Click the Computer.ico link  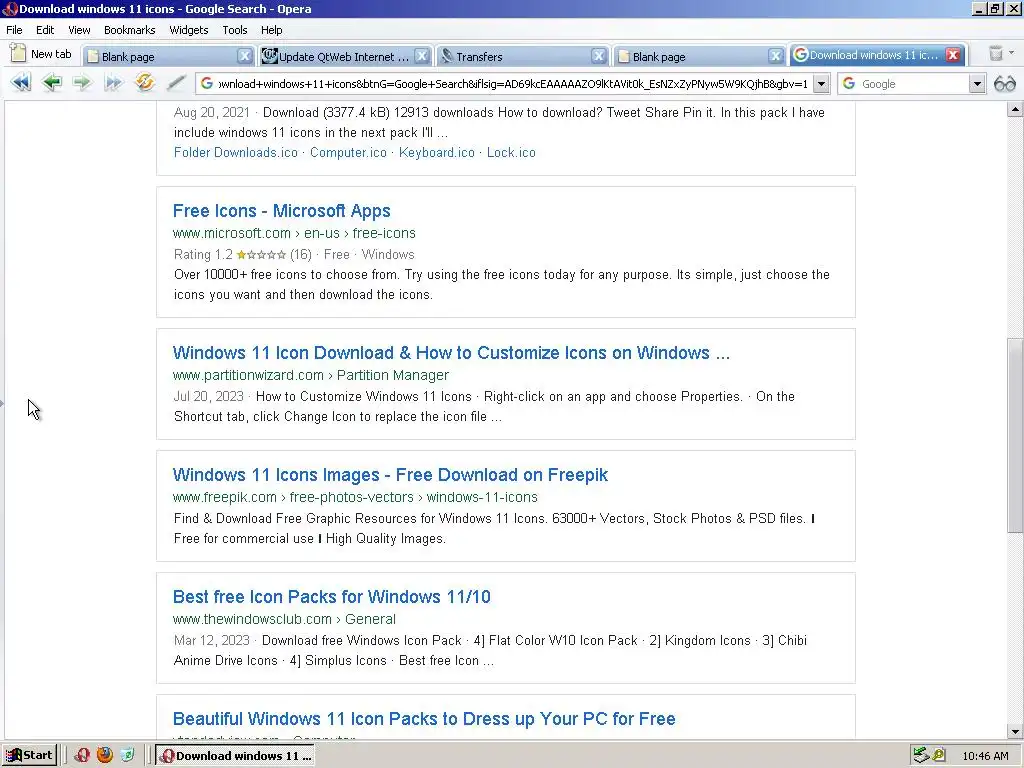[x=348, y=152]
